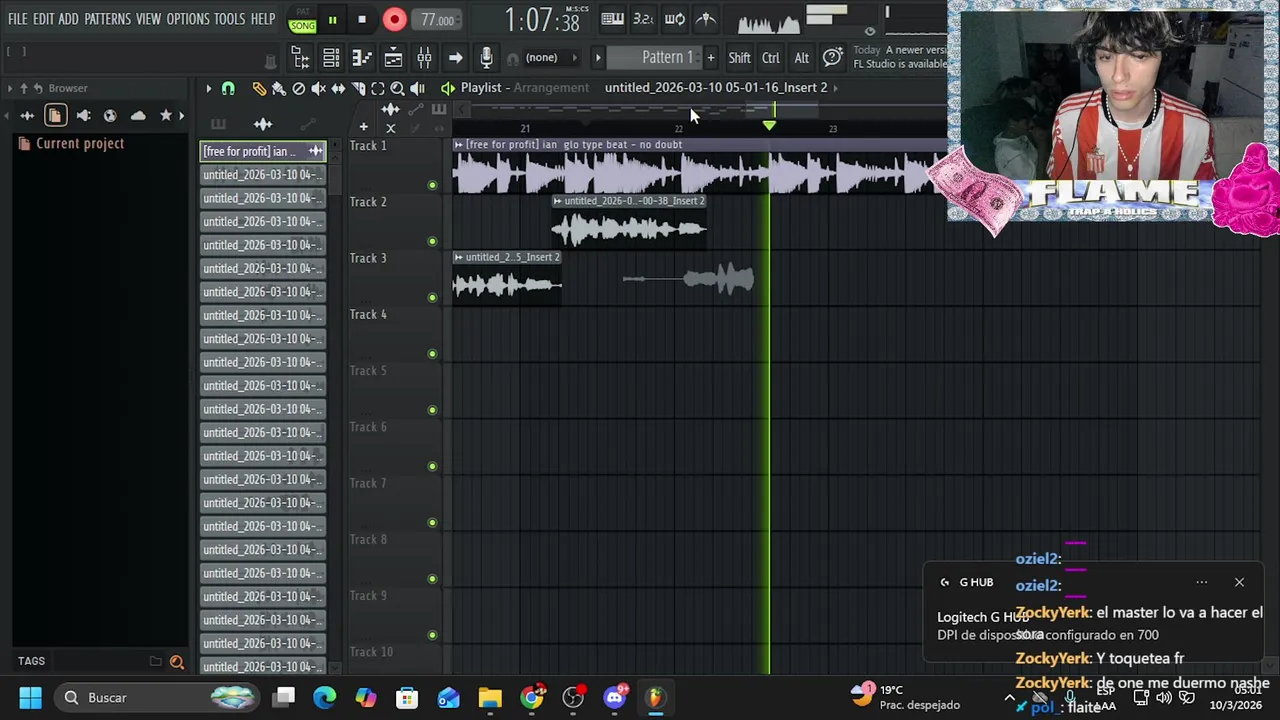This screenshot has width=1280, height=720.
Task: Select the '[free for profit] ian' picker item
Action: tap(263, 151)
